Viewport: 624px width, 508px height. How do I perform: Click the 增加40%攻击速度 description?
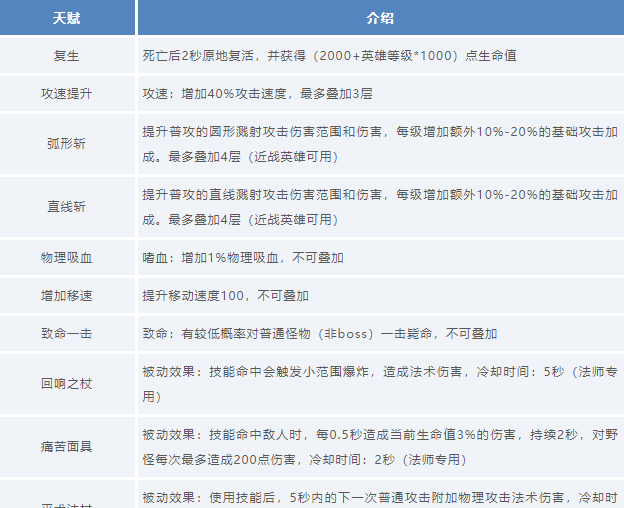(x=257, y=94)
